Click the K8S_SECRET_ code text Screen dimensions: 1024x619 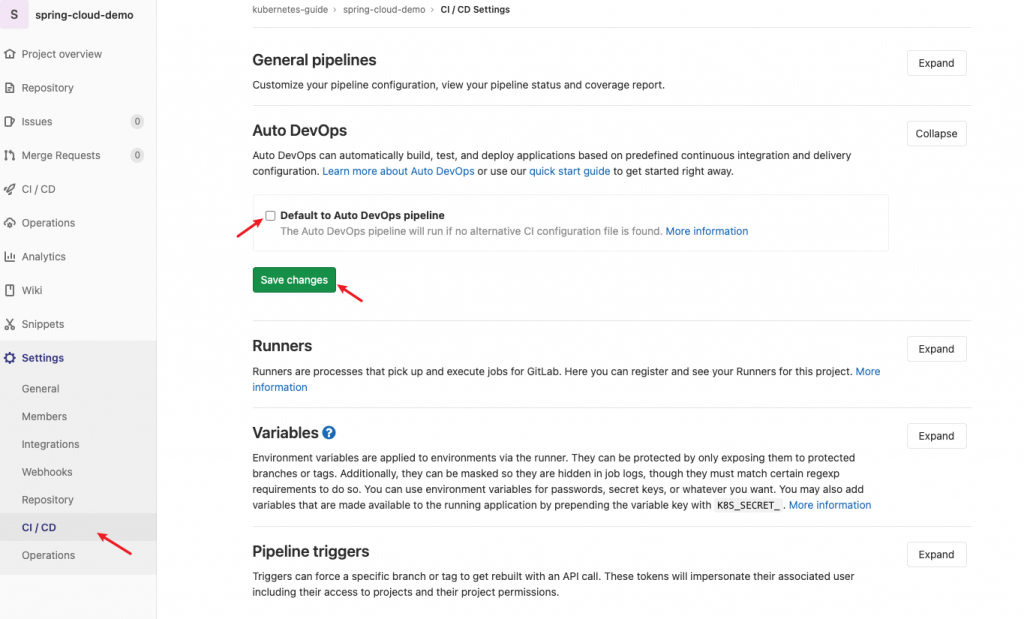pyautogui.click(x=748, y=505)
